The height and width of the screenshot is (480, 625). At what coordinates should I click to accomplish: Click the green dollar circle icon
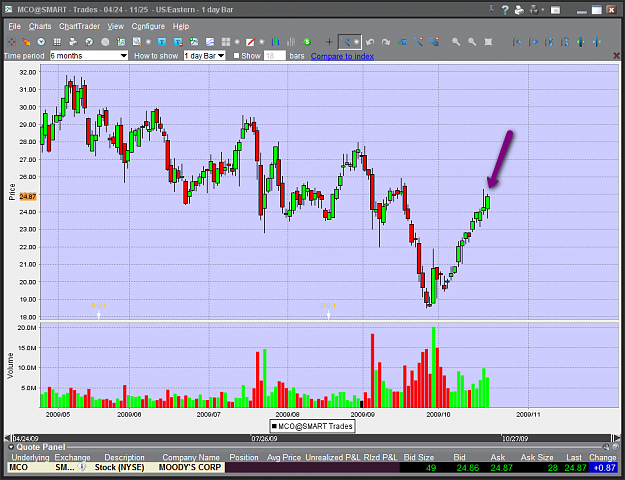[x=307, y=42]
